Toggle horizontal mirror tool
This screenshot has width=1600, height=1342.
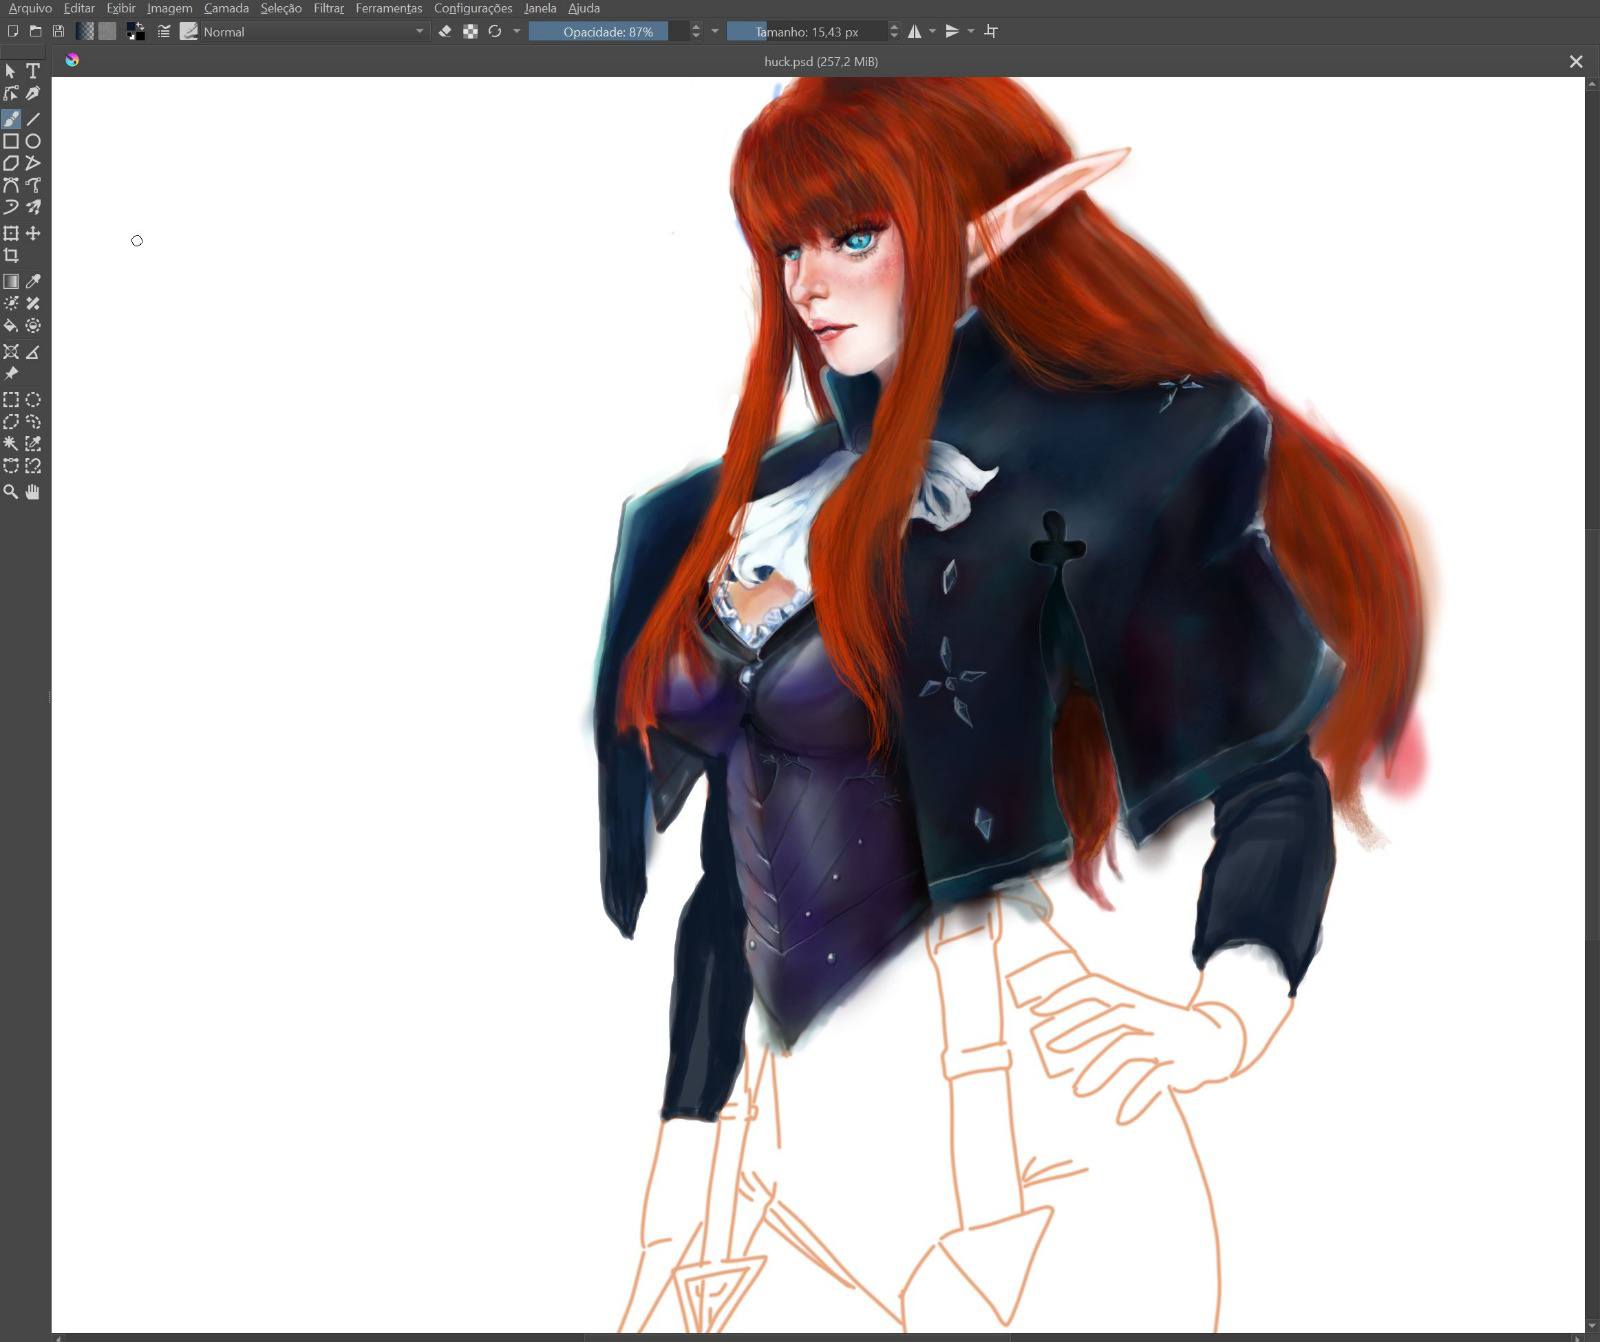915,32
